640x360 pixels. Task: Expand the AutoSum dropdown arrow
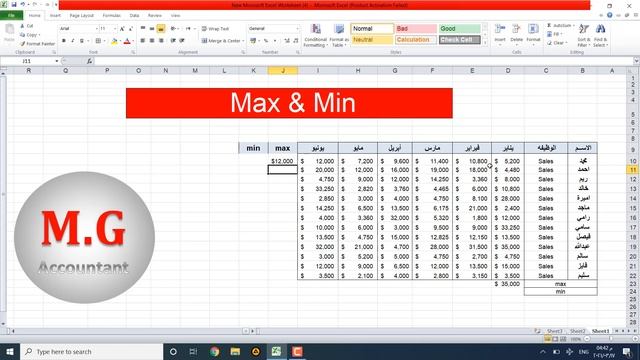tap(573, 26)
